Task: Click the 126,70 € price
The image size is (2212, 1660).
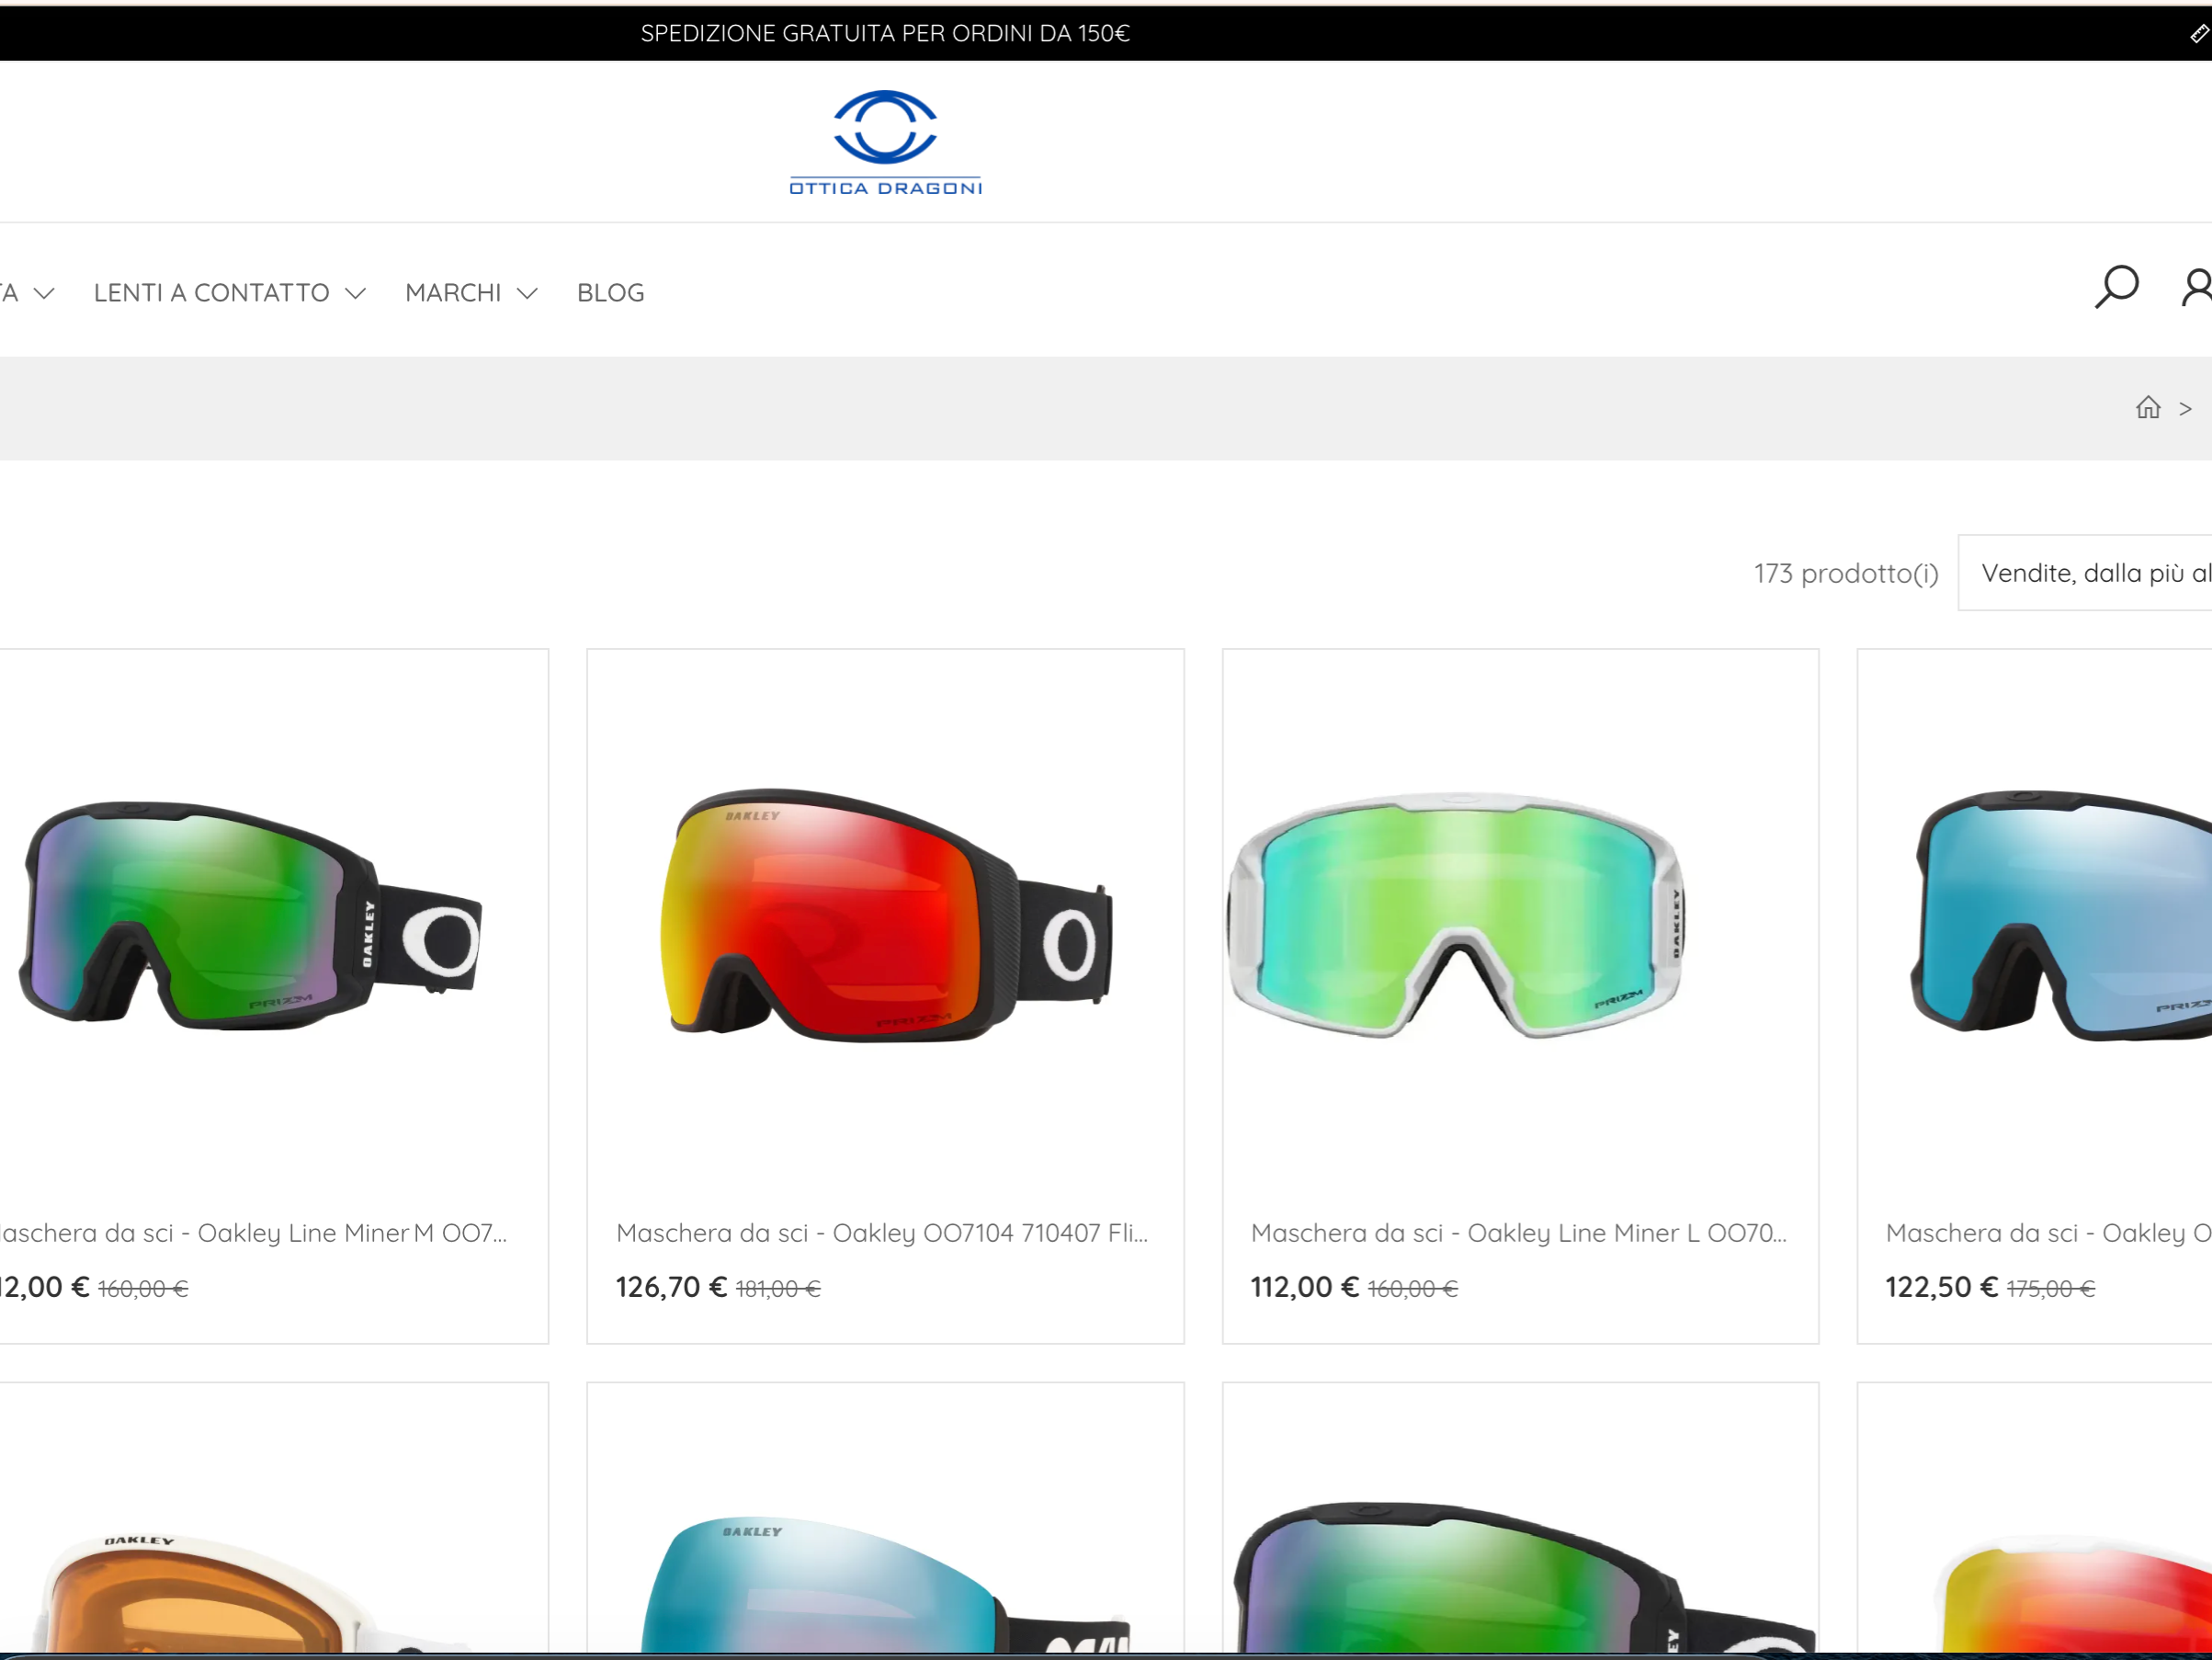Action: tap(671, 1287)
